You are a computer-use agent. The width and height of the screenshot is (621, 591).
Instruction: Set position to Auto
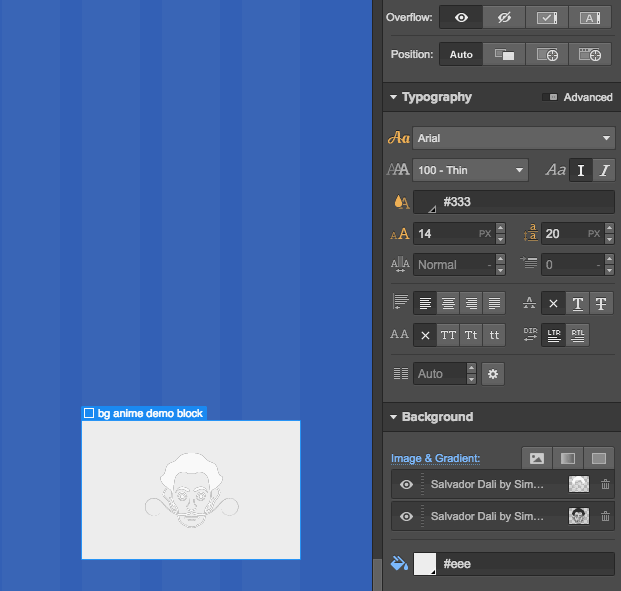[x=461, y=54]
